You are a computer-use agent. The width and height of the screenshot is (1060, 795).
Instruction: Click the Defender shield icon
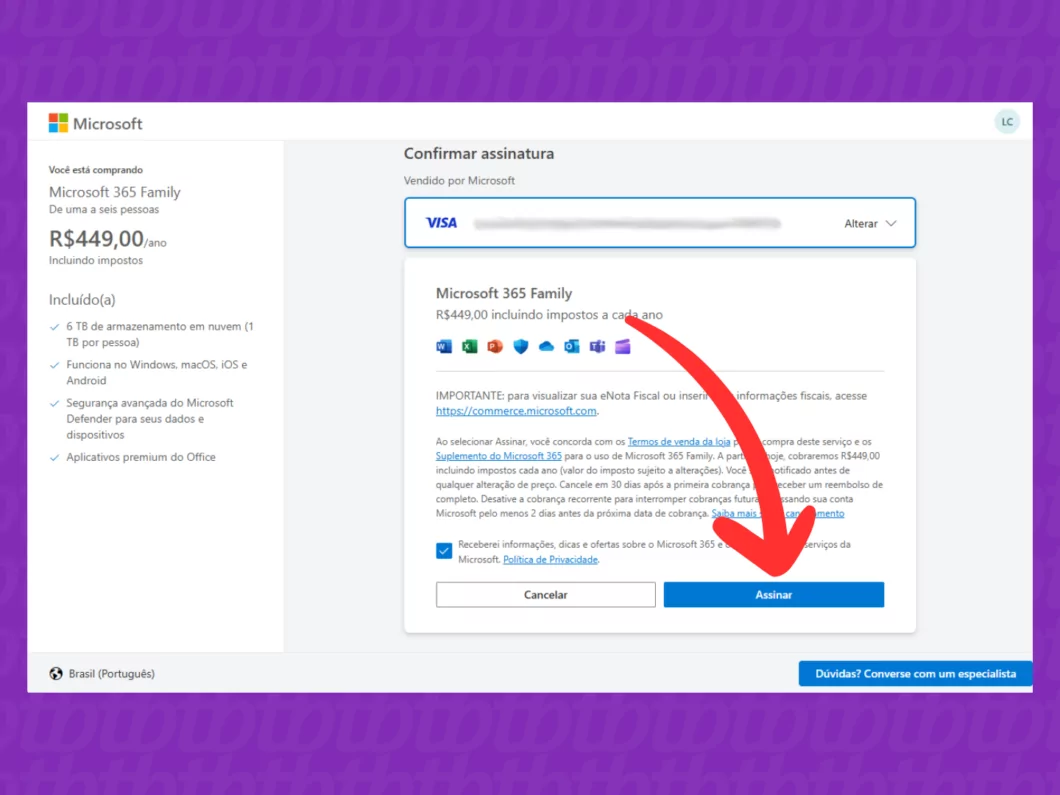click(x=521, y=347)
